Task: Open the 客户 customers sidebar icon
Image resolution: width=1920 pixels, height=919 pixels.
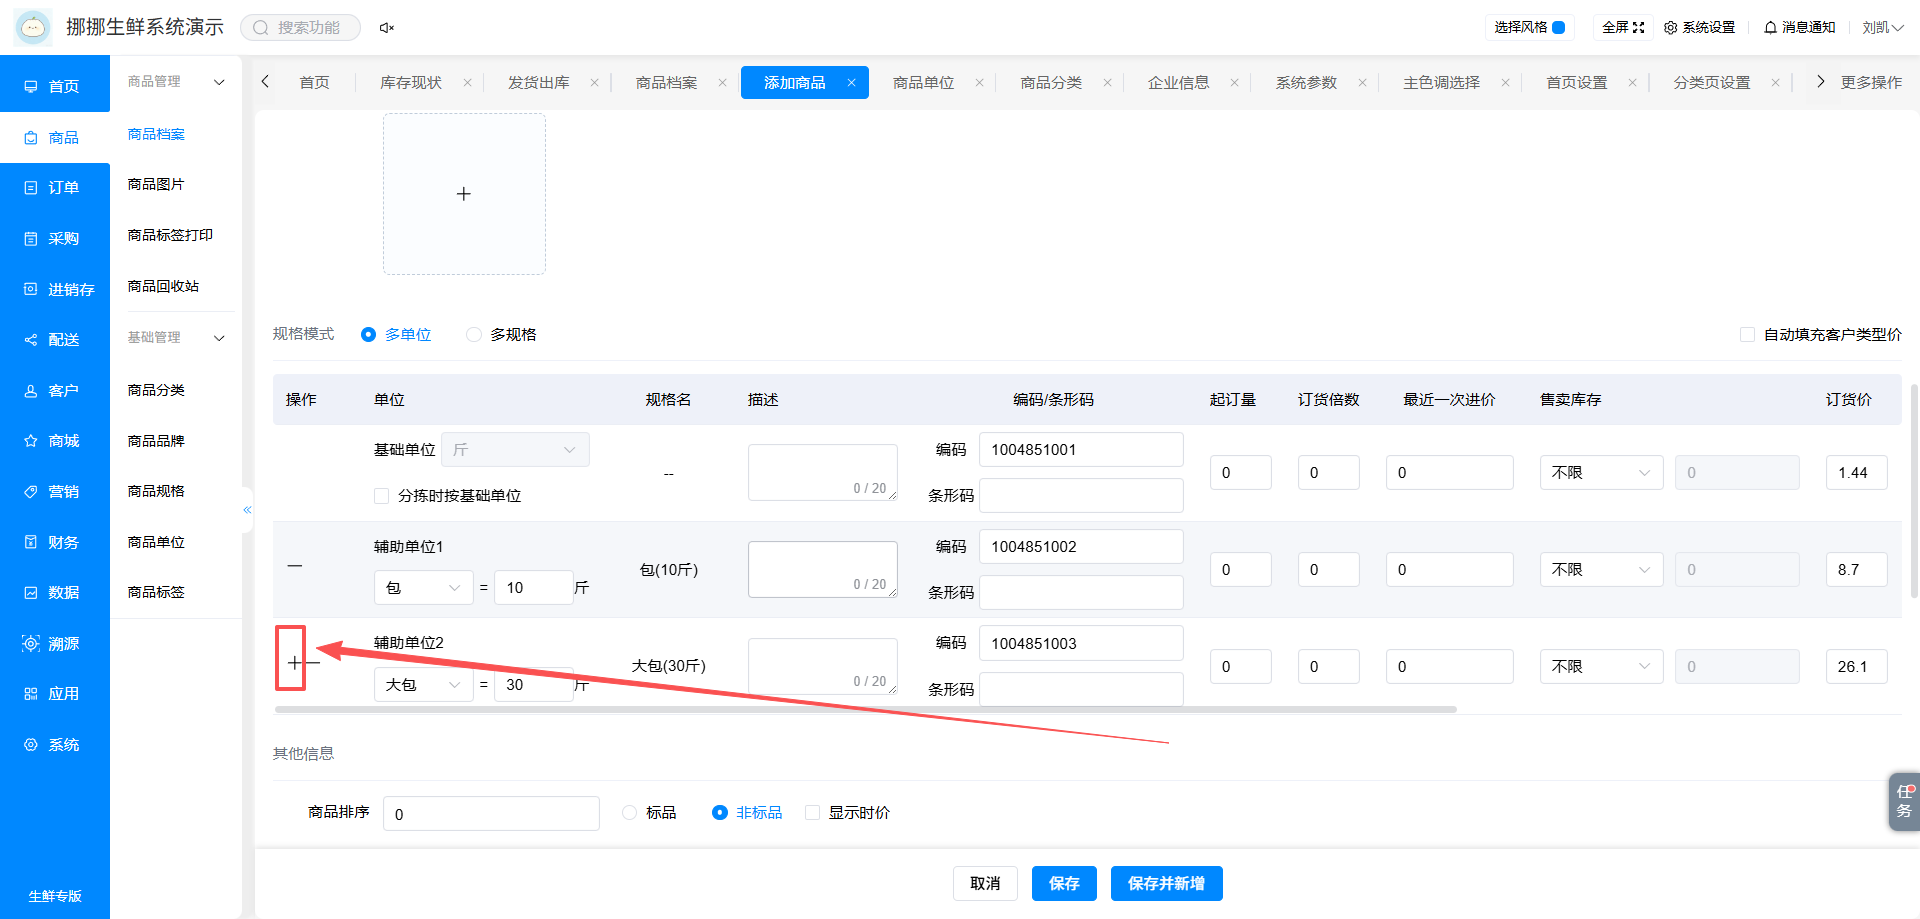Action: pos(31,391)
